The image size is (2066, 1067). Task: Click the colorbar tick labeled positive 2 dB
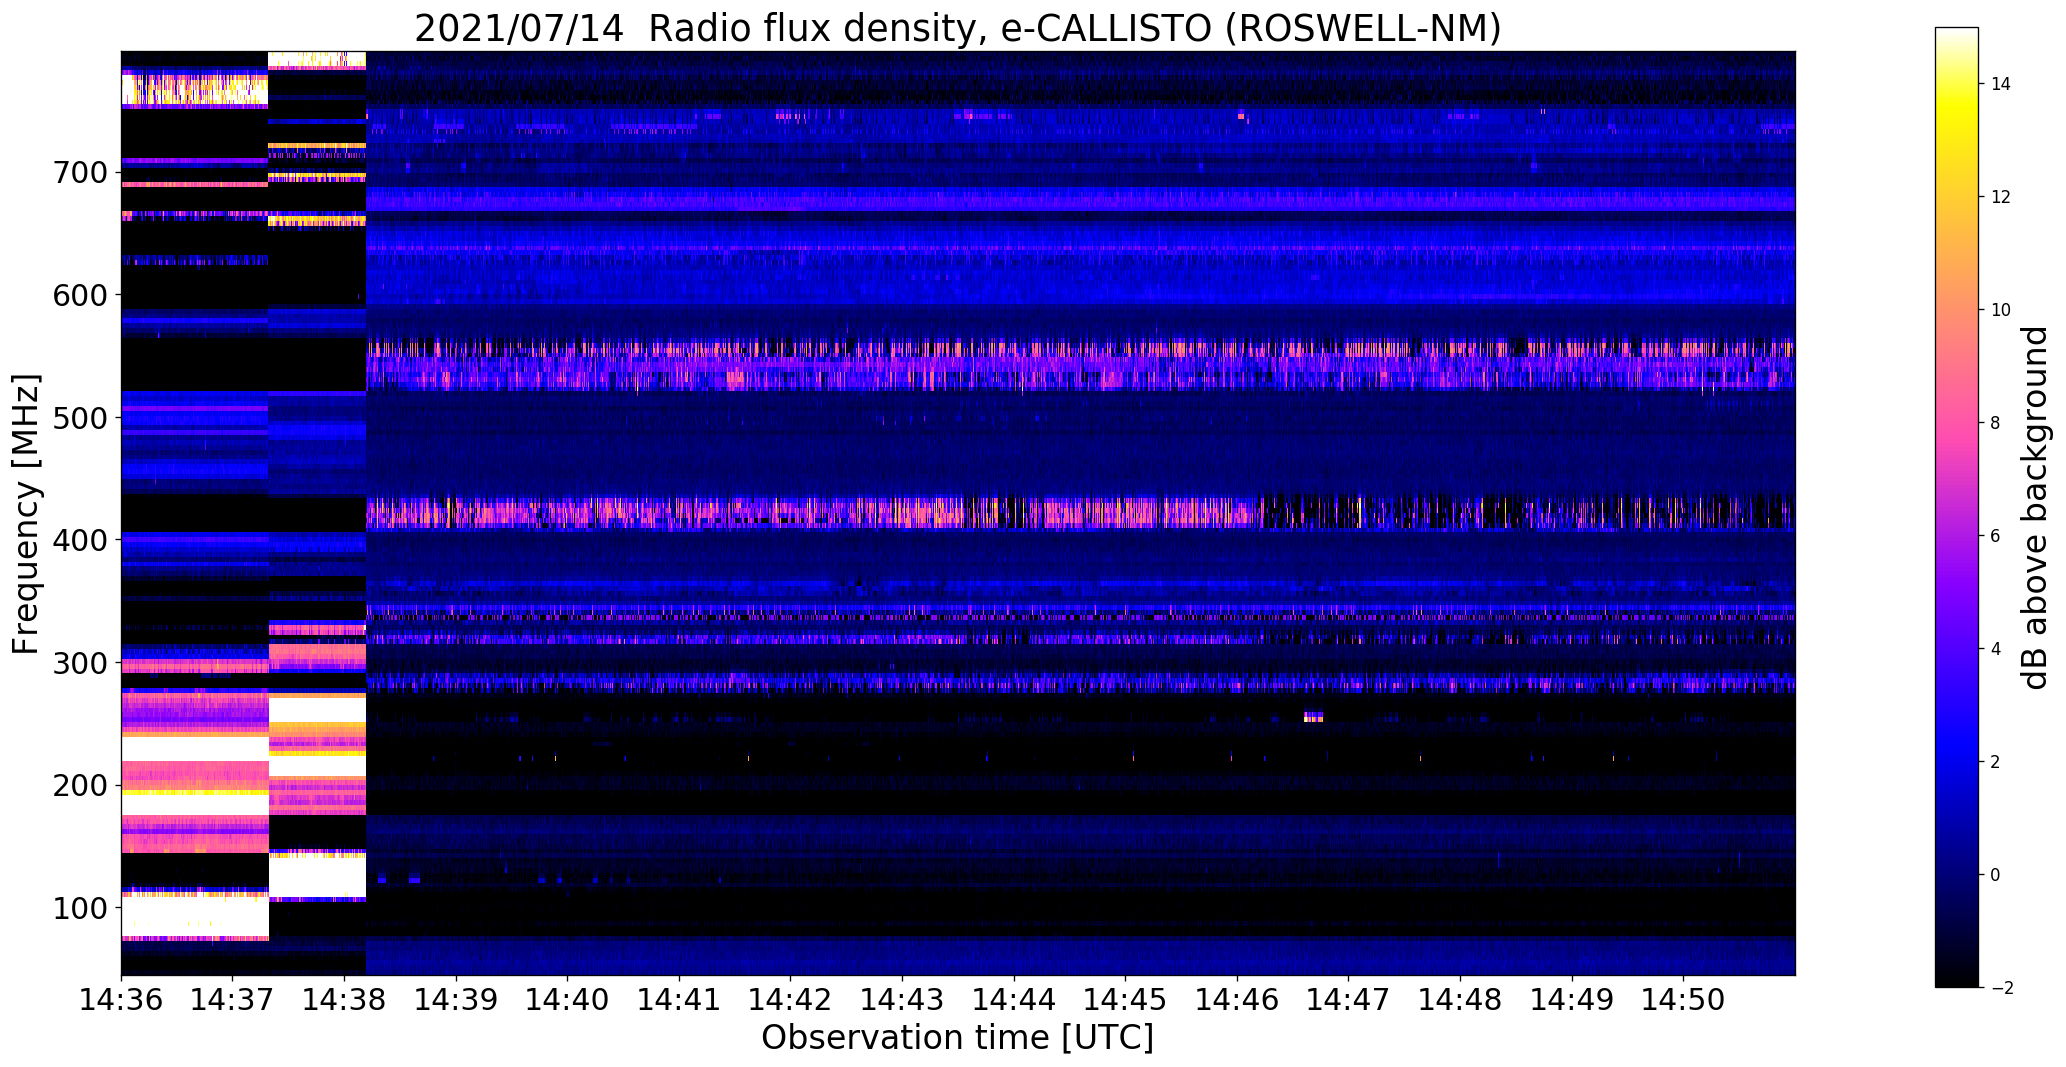click(x=1996, y=762)
